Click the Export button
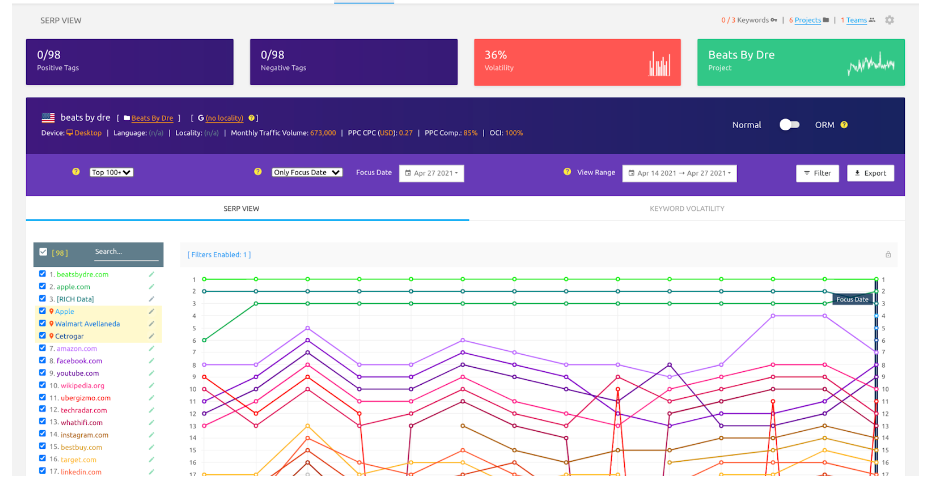 (x=870, y=173)
